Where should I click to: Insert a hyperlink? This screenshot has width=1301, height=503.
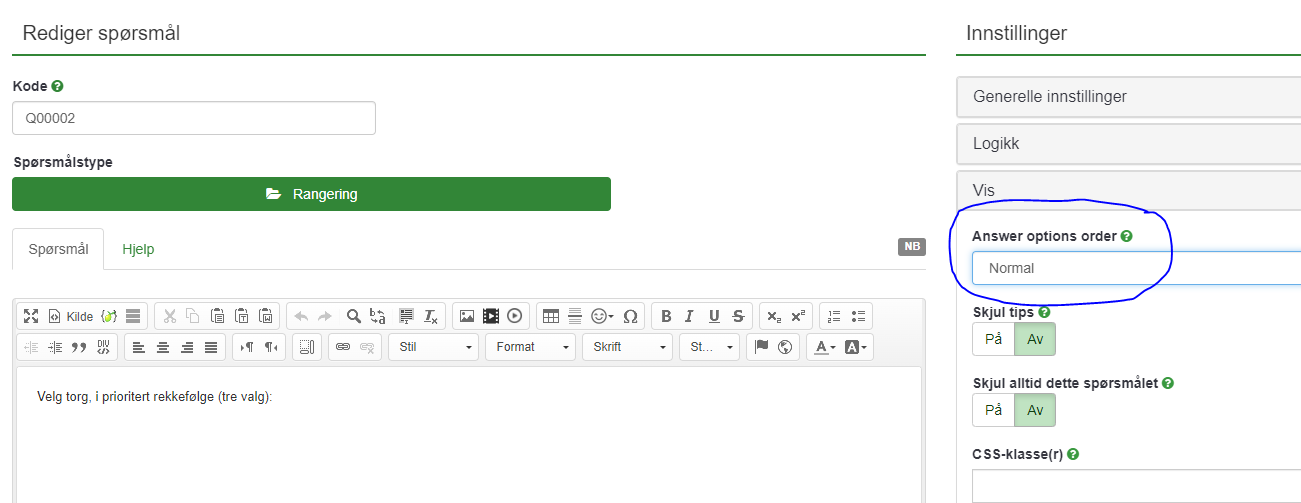(x=343, y=347)
